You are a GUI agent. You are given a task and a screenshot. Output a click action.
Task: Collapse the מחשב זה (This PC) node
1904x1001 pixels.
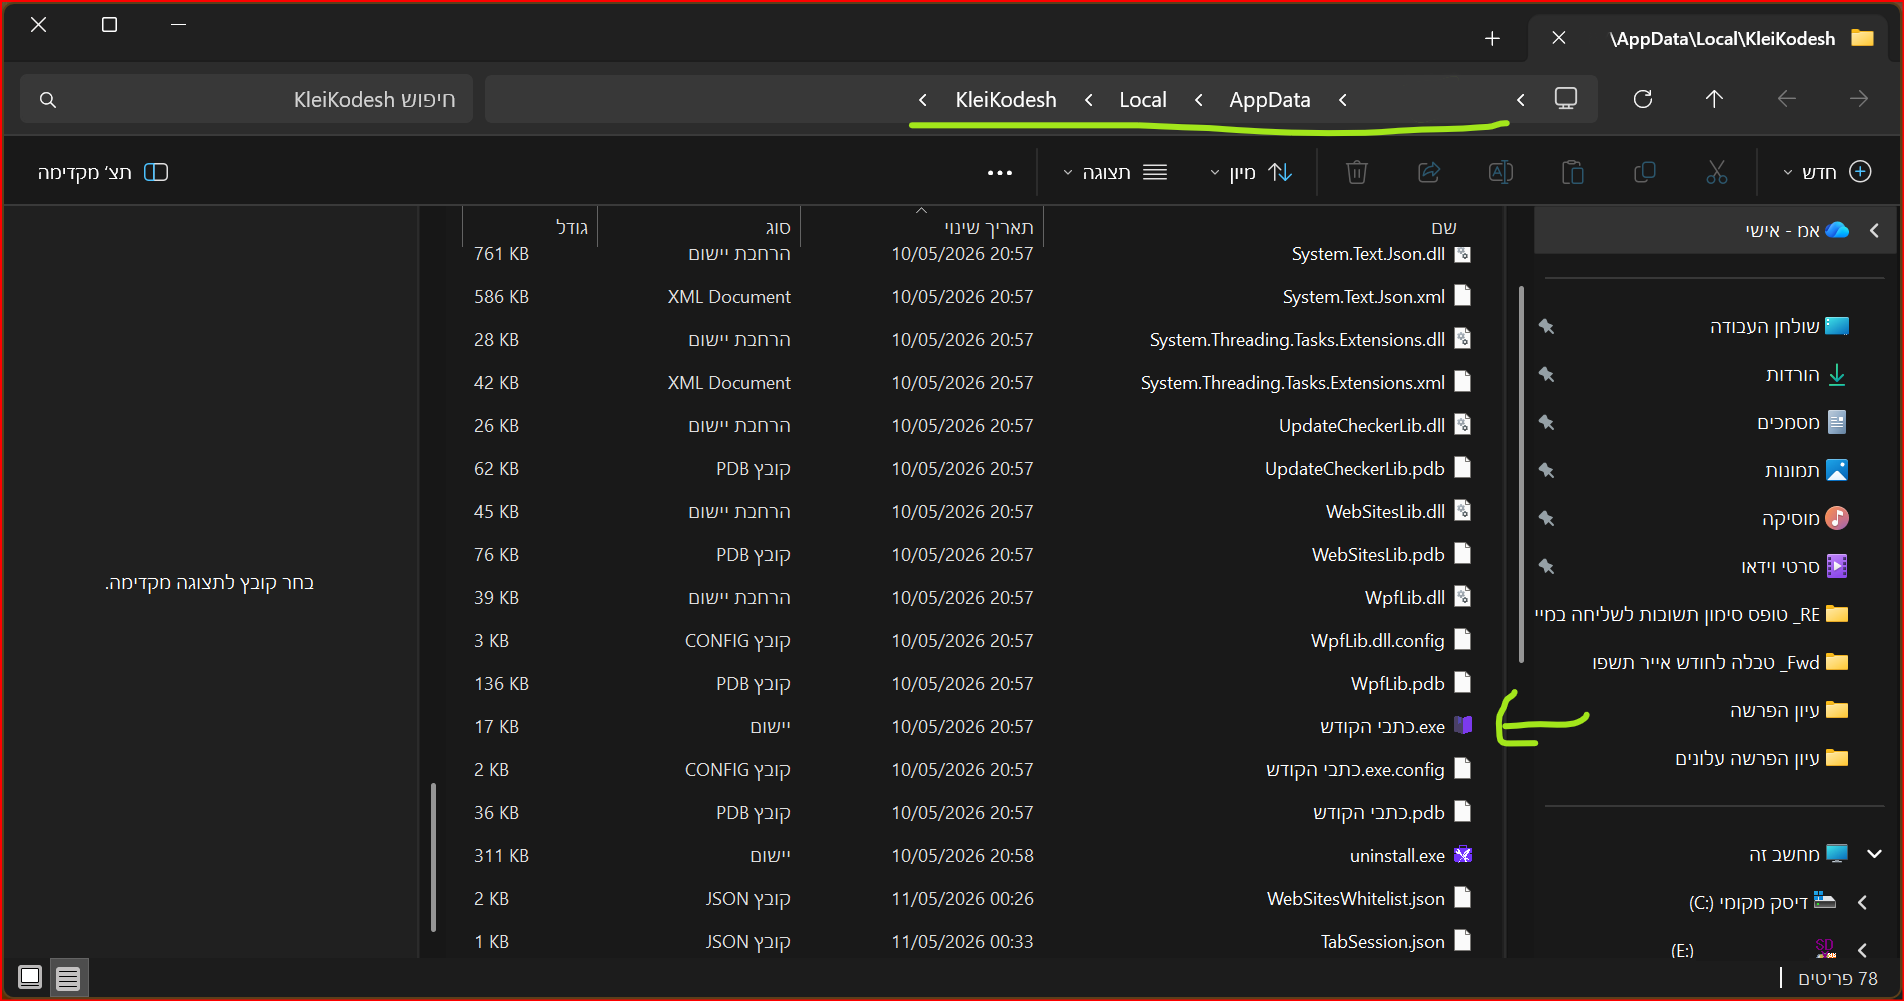tap(1874, 854)
